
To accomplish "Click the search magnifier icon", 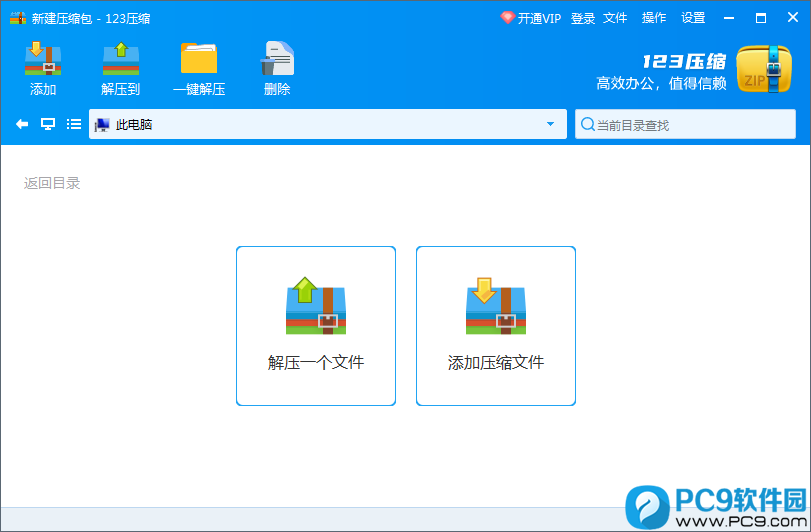I will pos(588,124).
